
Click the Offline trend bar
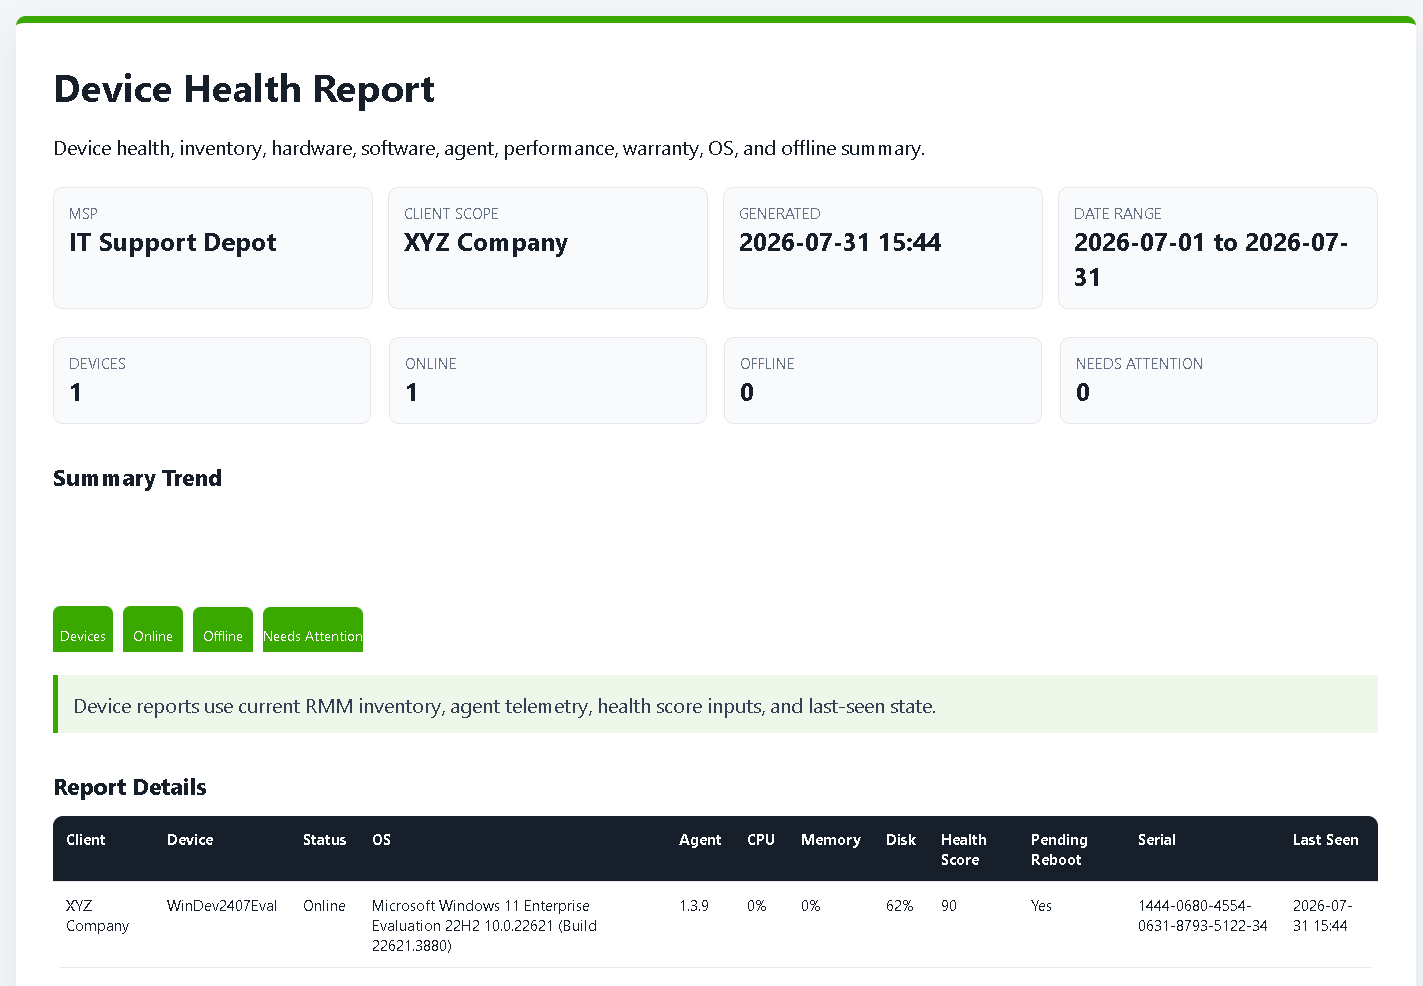pyautogui.click(x=223, y=629)
